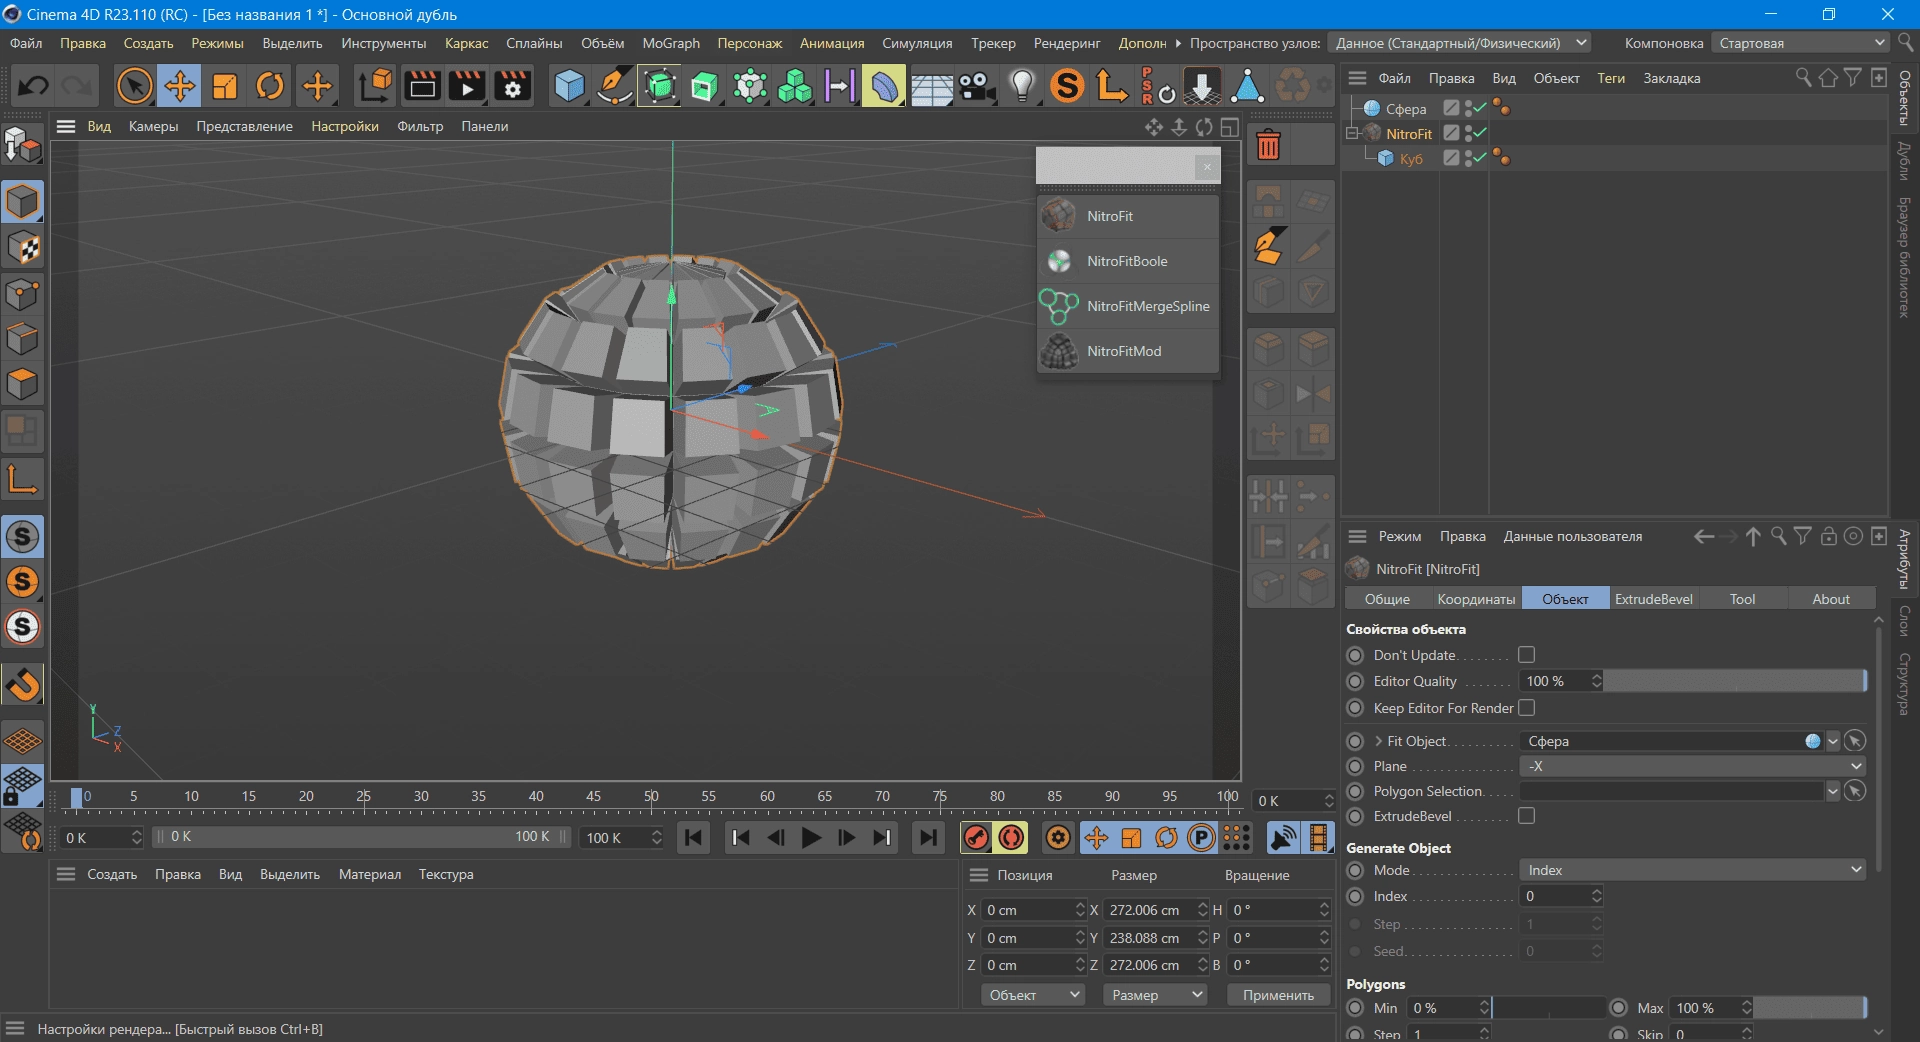Toggle the visibility dots of Куб object
This screenshot has width=1920, height=1042.
[1468, 158]
